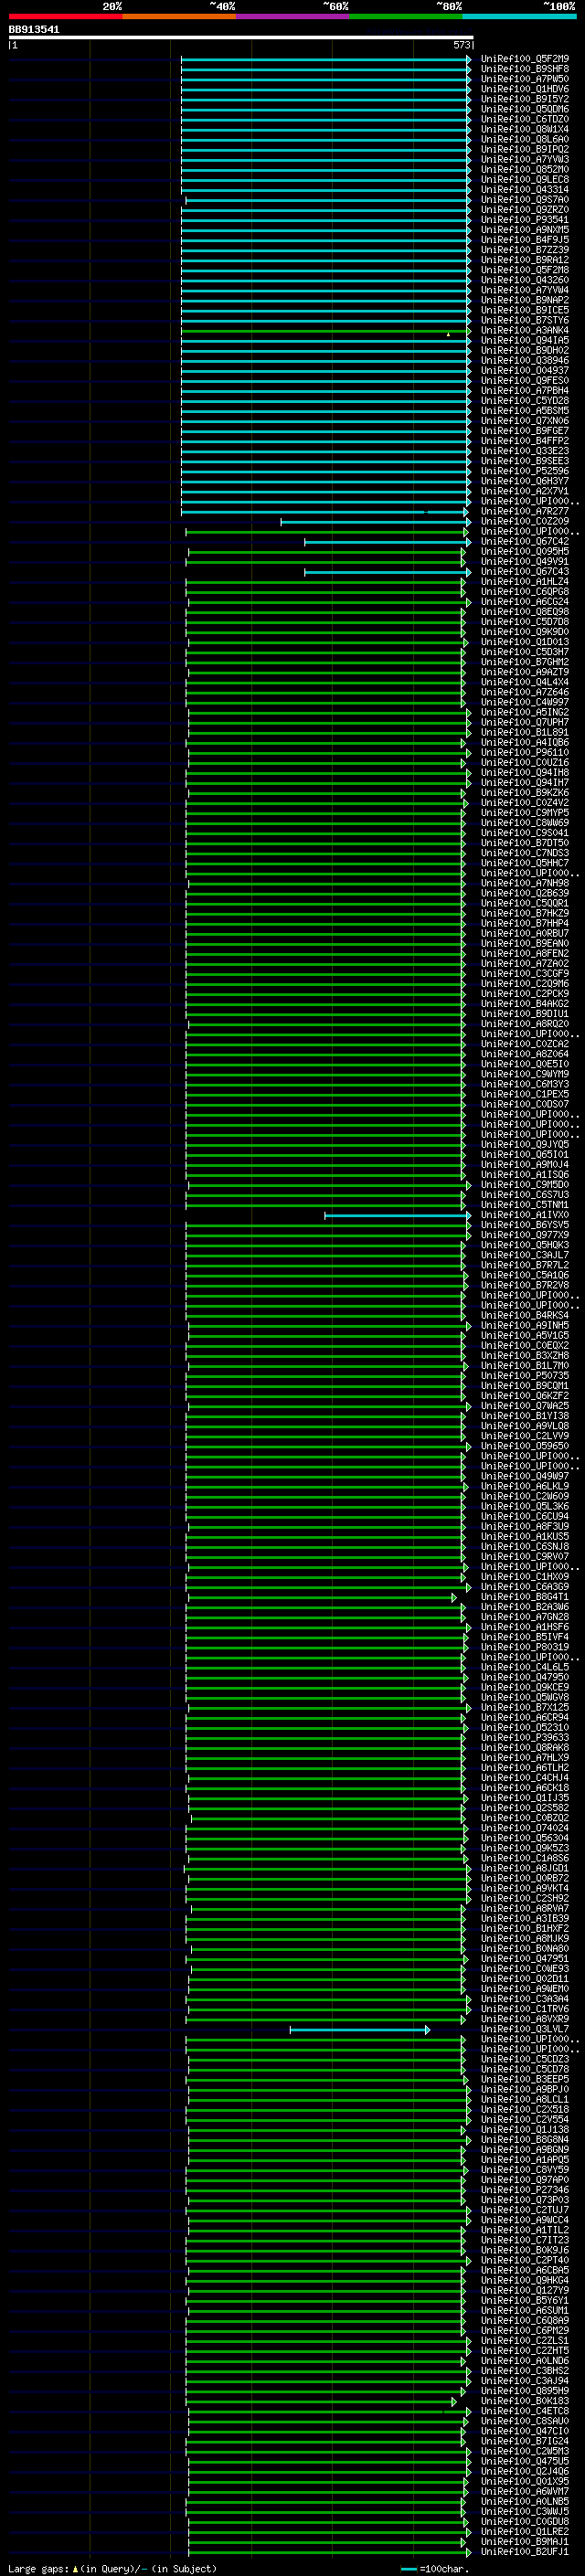Click the orange ~40% identity legend segment
Viewport: 585px width, 2576px height.
point(179,16)
